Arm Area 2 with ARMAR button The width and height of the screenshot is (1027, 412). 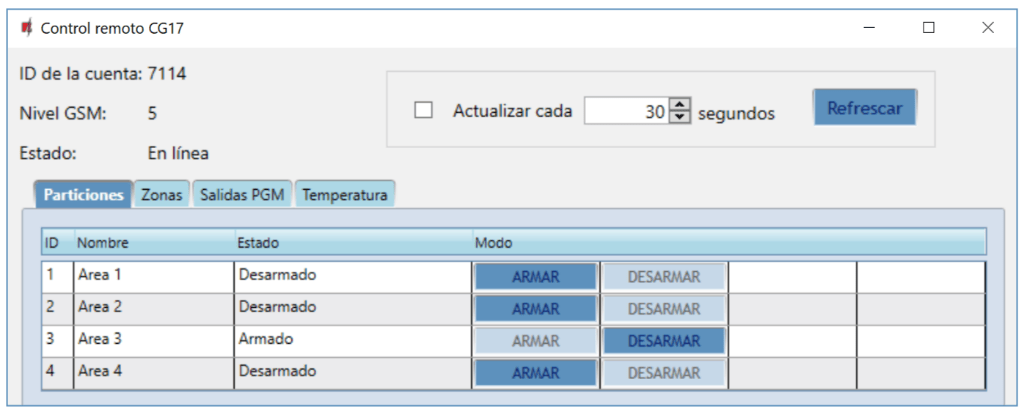point(535,309)
